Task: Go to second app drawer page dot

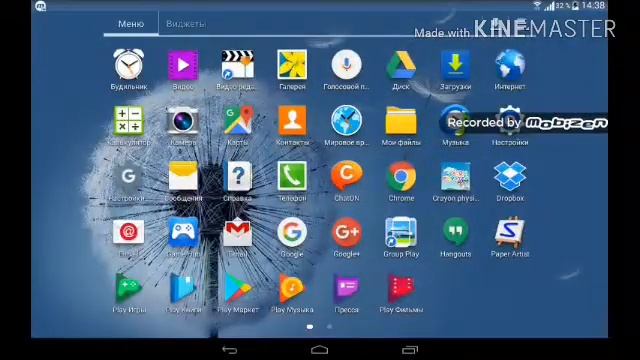Action: pyautogui.click(x=329, y=327)
